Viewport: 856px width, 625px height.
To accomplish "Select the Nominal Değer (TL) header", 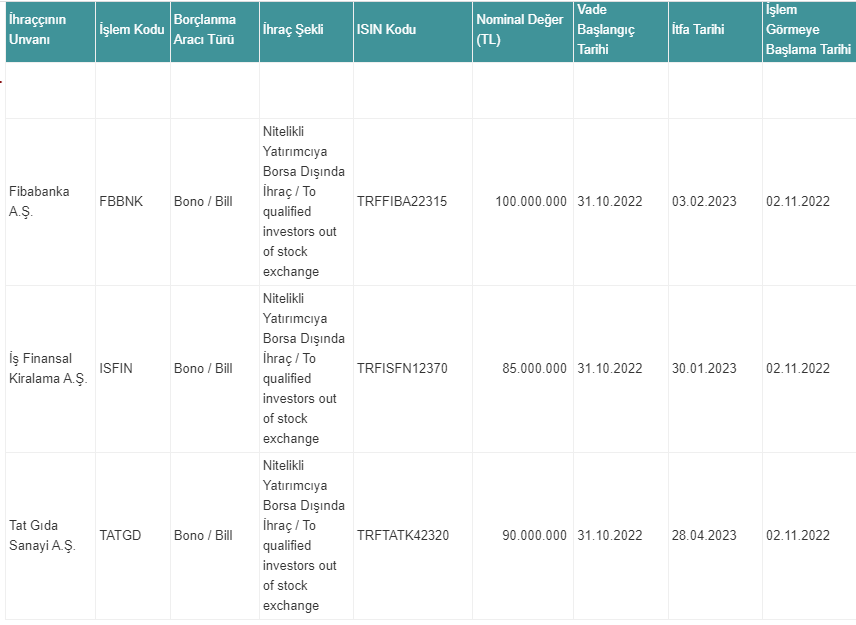I will [x=523, y=31].
